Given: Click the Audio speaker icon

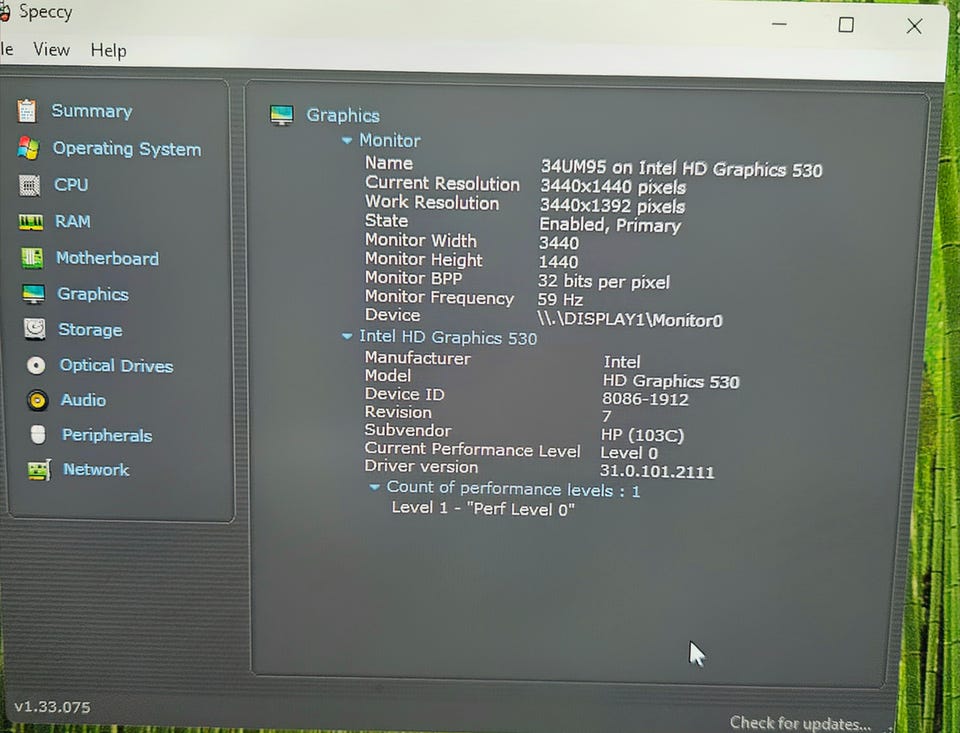Looking at the screenshot, I should coord(37,400).
